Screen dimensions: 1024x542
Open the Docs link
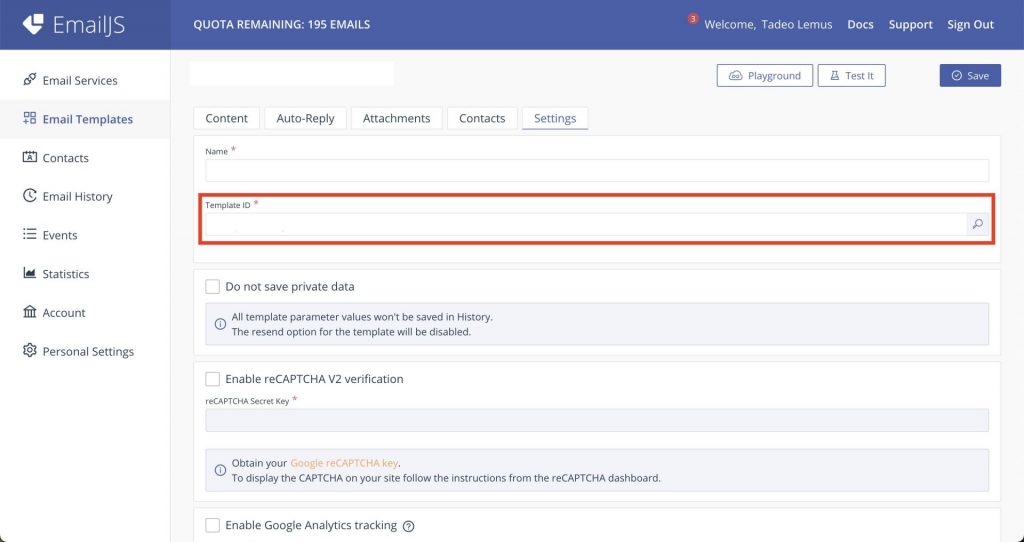pyautogui.click(x=860, y=25)
